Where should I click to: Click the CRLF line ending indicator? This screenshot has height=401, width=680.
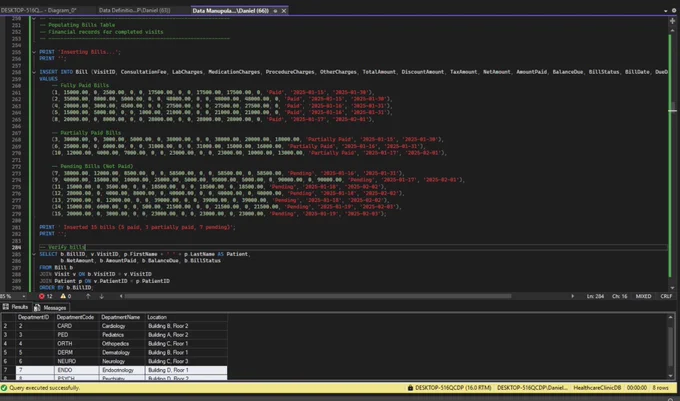click(x=666, y=297)
